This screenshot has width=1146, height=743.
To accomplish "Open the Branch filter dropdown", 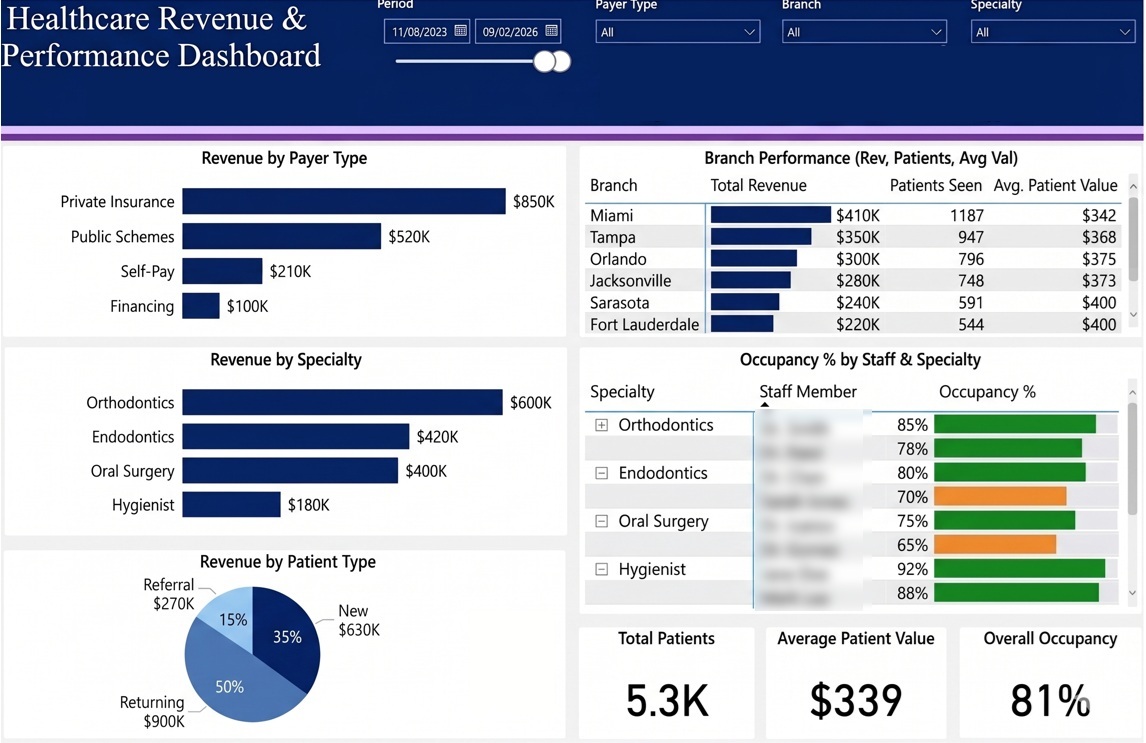I will 864,32.
